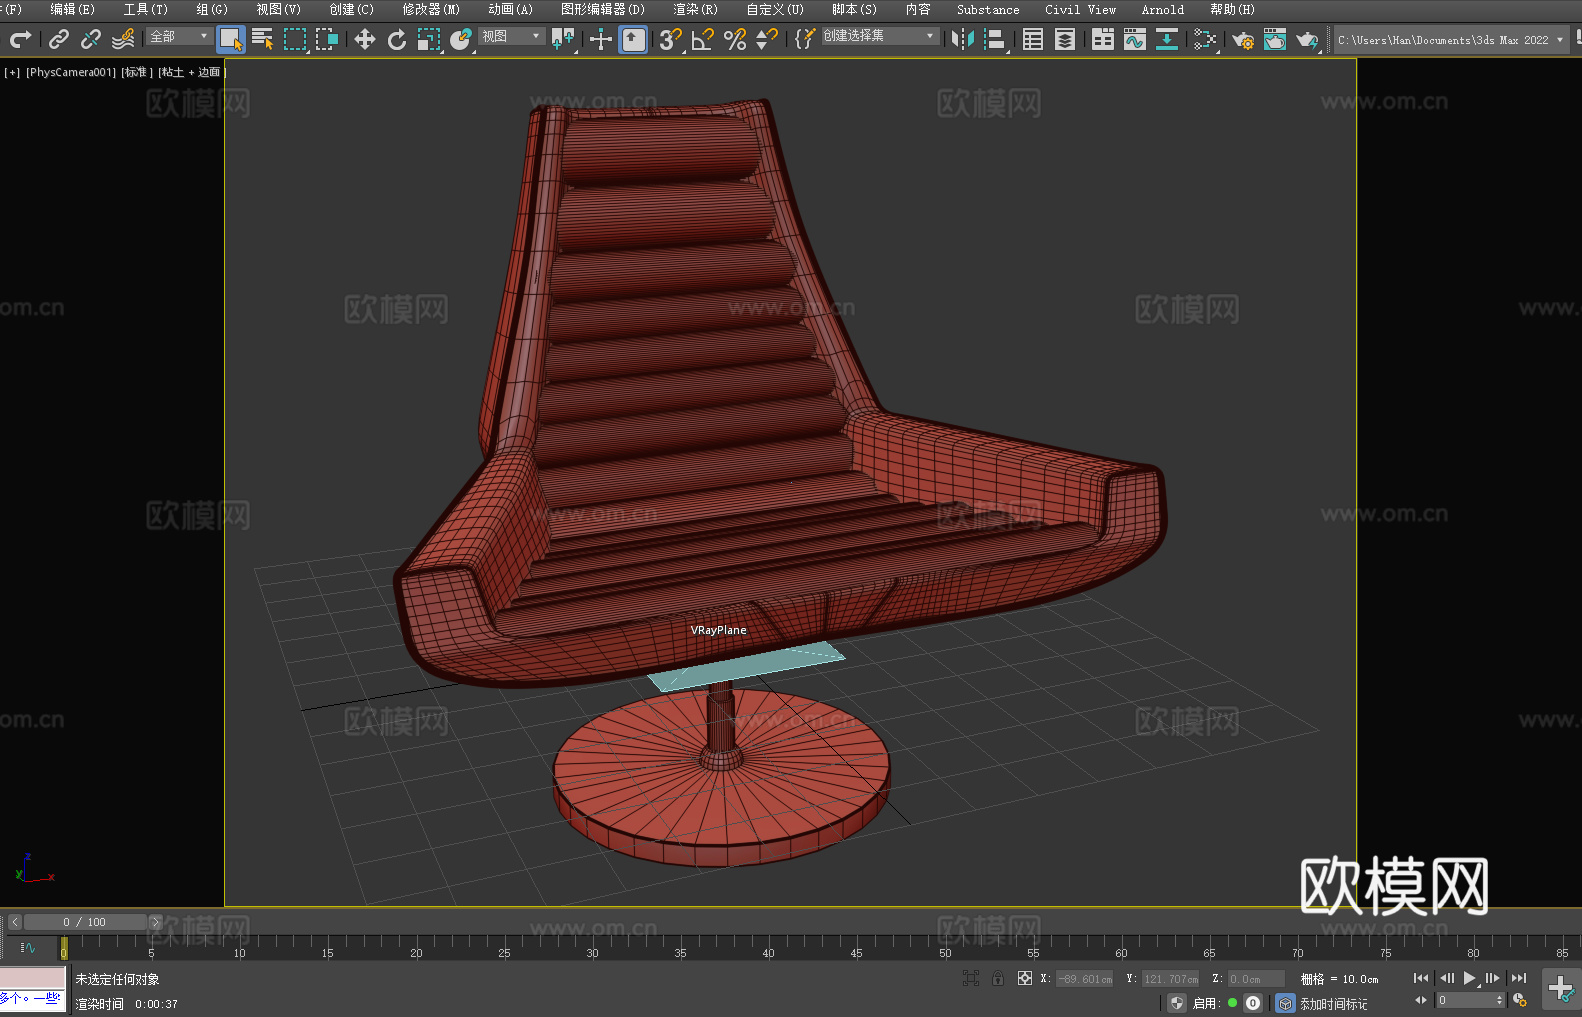1582x1017 pixels.
Task: Activate Select and Rotate tool
Action: click(x=397, y=39)
